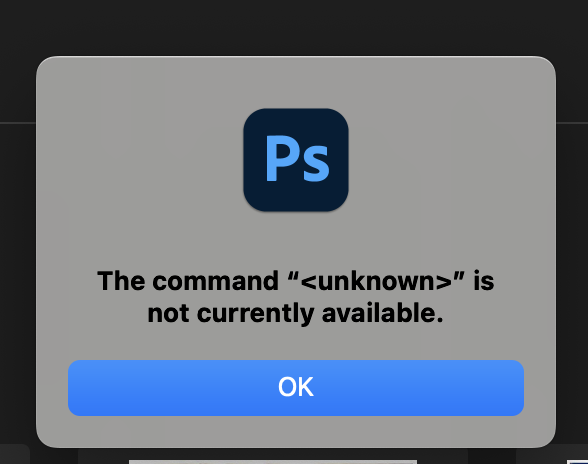Click the light canvas edge below the dialog
The image size is (588, 464).
point(273,462)
